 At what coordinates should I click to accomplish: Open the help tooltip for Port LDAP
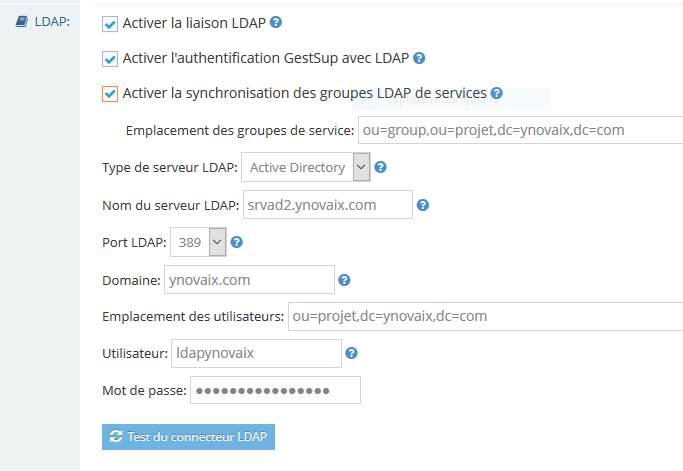click(237, 242)
